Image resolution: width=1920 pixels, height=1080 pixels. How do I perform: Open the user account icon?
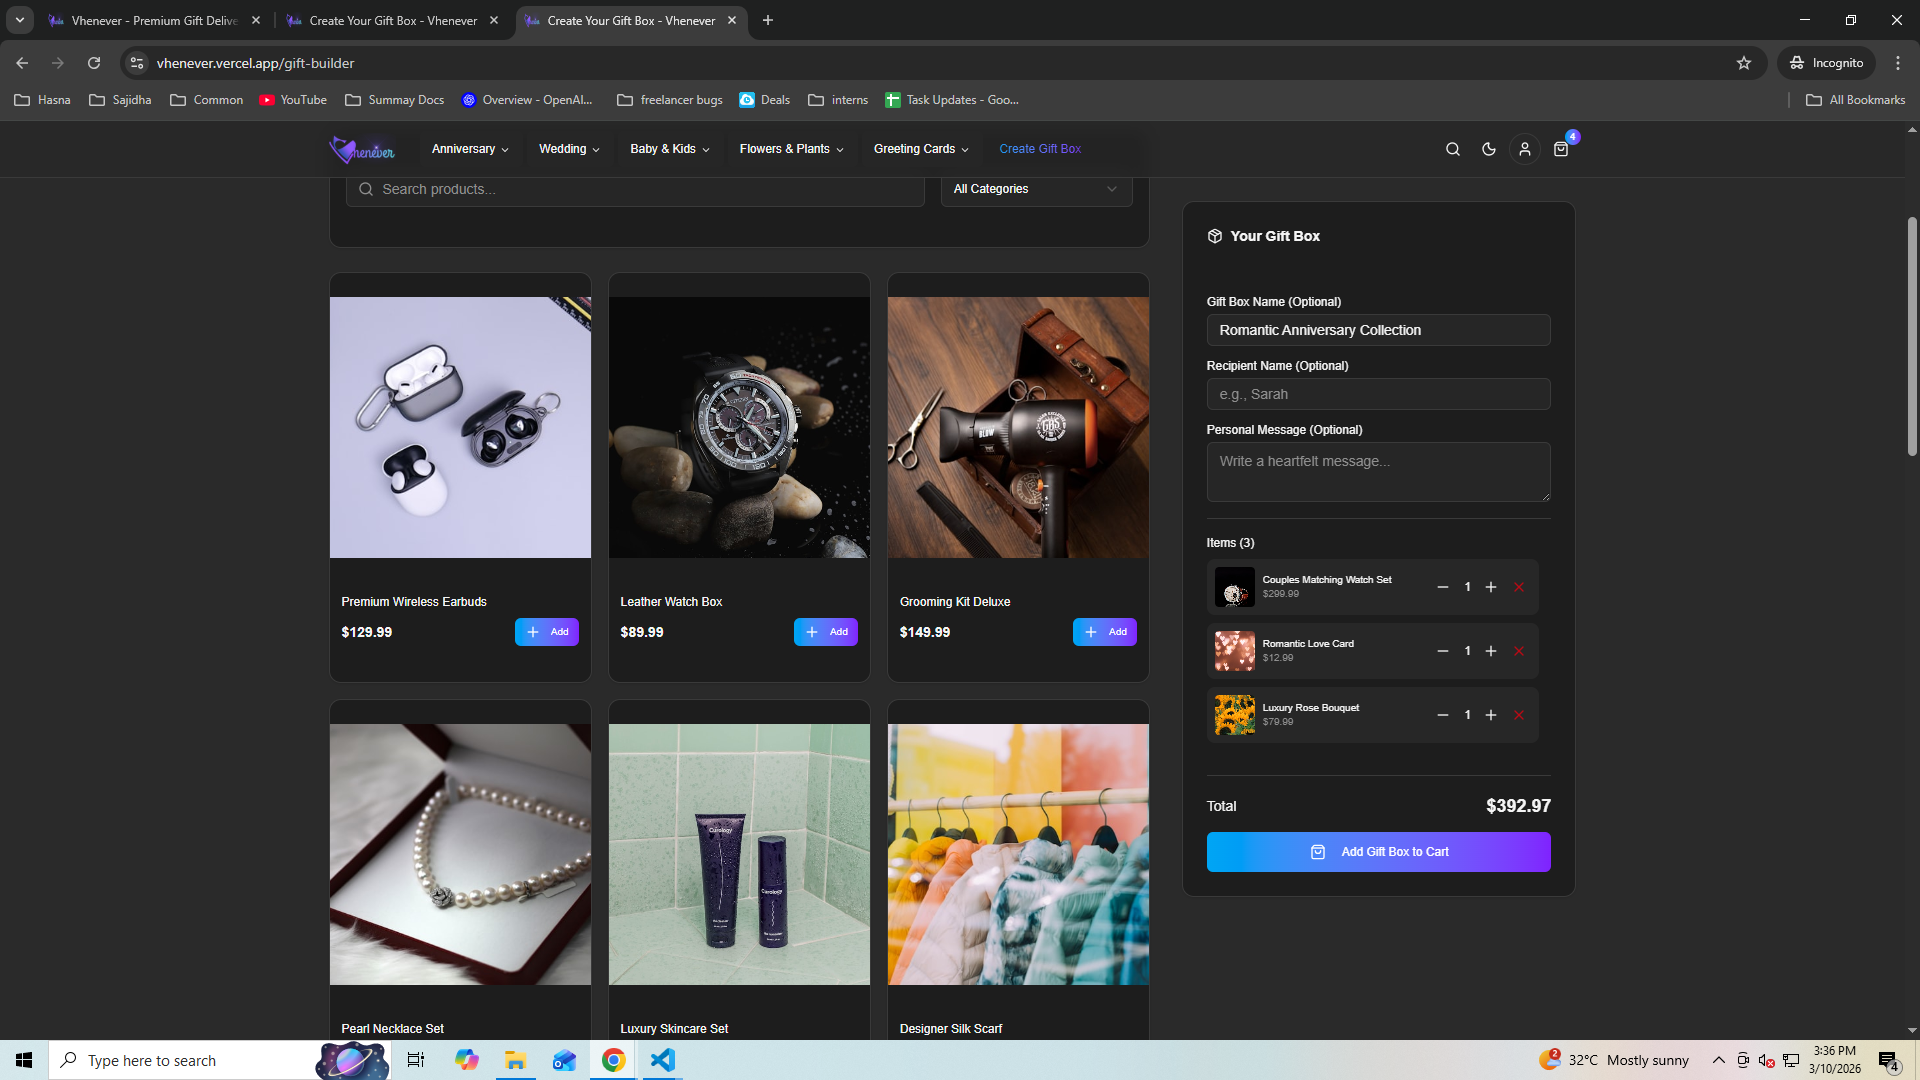[x=1524, y=149]
